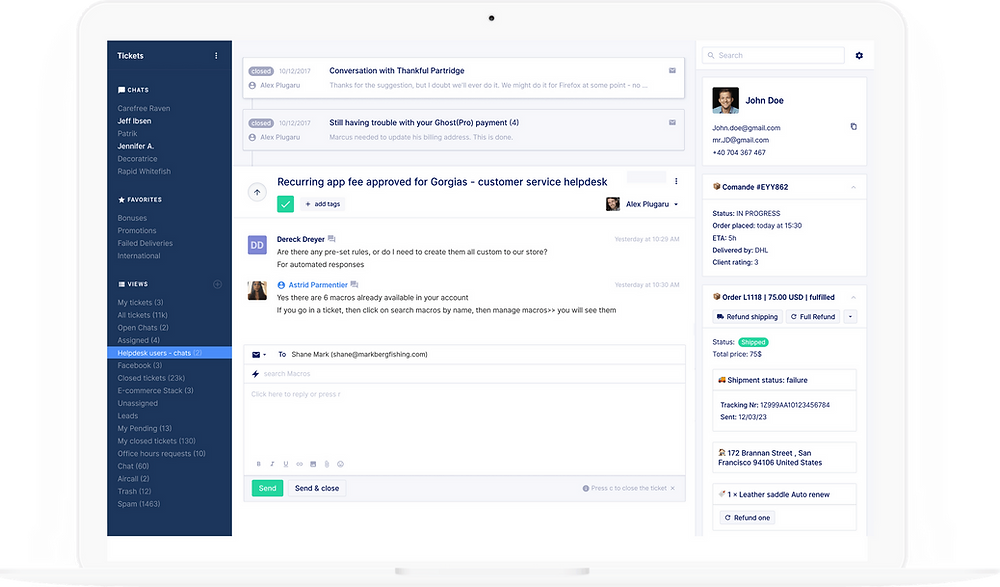Collapse the Comande #EYY862 section
1000x587 pixels.
pos(853,187)
